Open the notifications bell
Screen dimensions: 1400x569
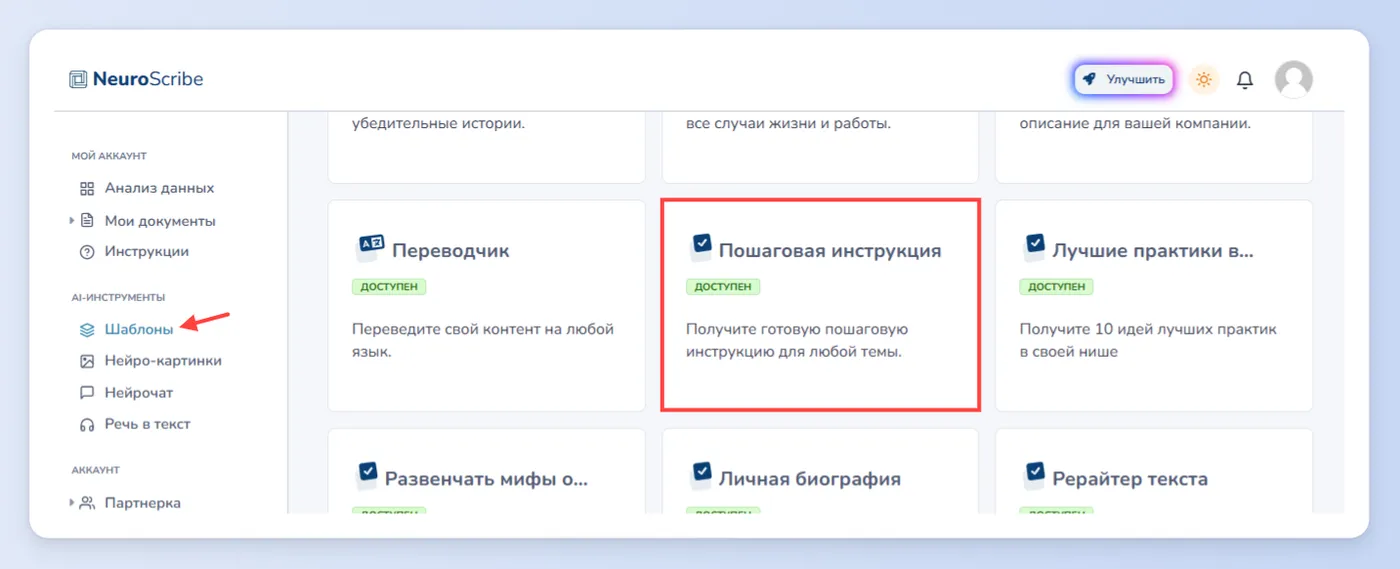(x=1245, y=80)
